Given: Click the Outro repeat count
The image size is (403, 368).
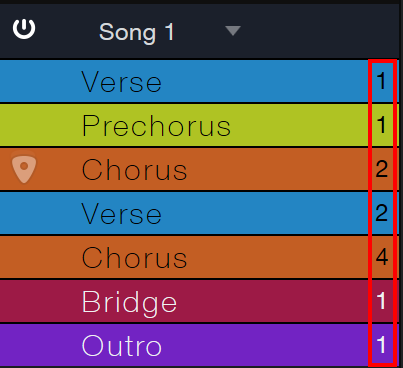Looking at the screenshot, I should [x=381, y=345].
